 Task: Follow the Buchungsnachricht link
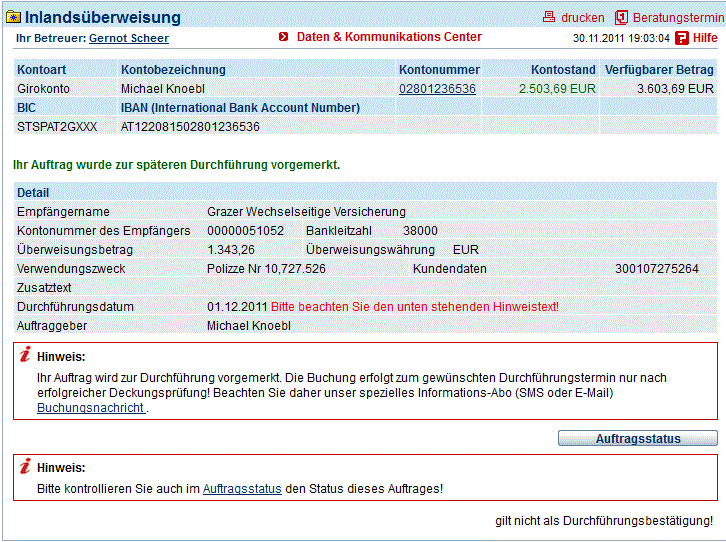[91, 408]
